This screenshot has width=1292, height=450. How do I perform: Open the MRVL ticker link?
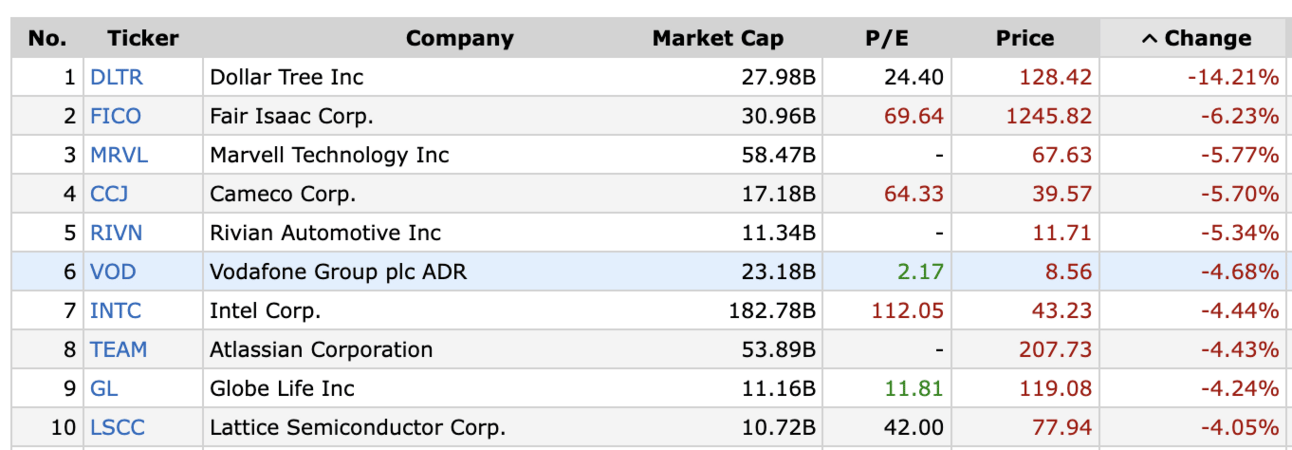coord(118,155)
